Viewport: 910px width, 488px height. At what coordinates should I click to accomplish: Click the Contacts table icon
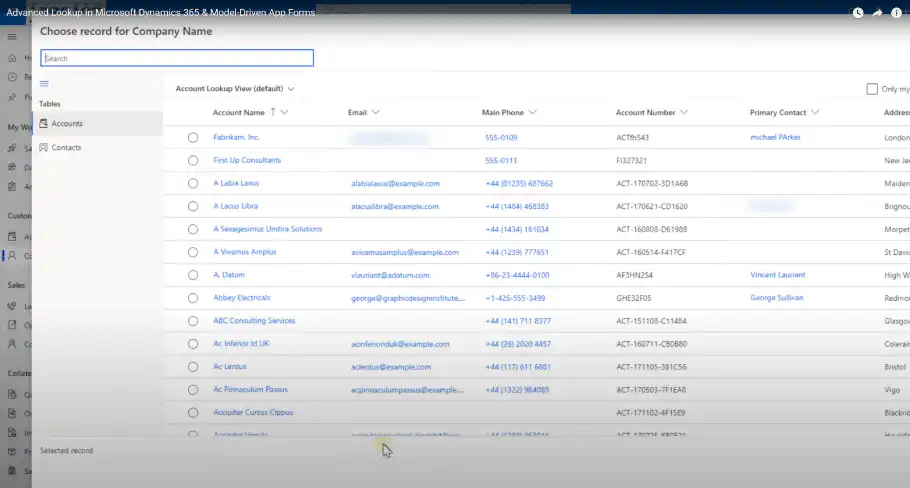tap(43, 148)
